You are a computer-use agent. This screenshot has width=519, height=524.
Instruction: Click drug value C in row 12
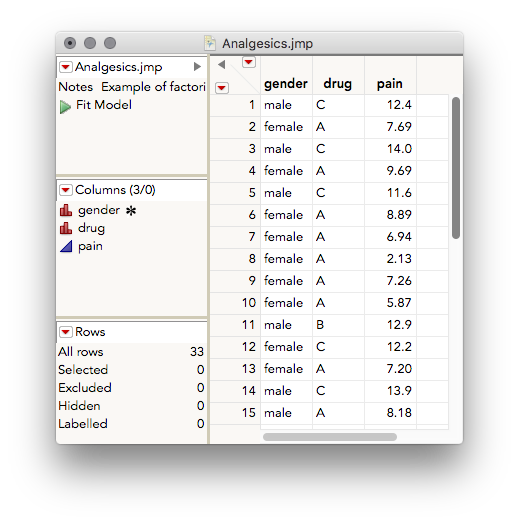pyautogui.click(x=320, y=347)
